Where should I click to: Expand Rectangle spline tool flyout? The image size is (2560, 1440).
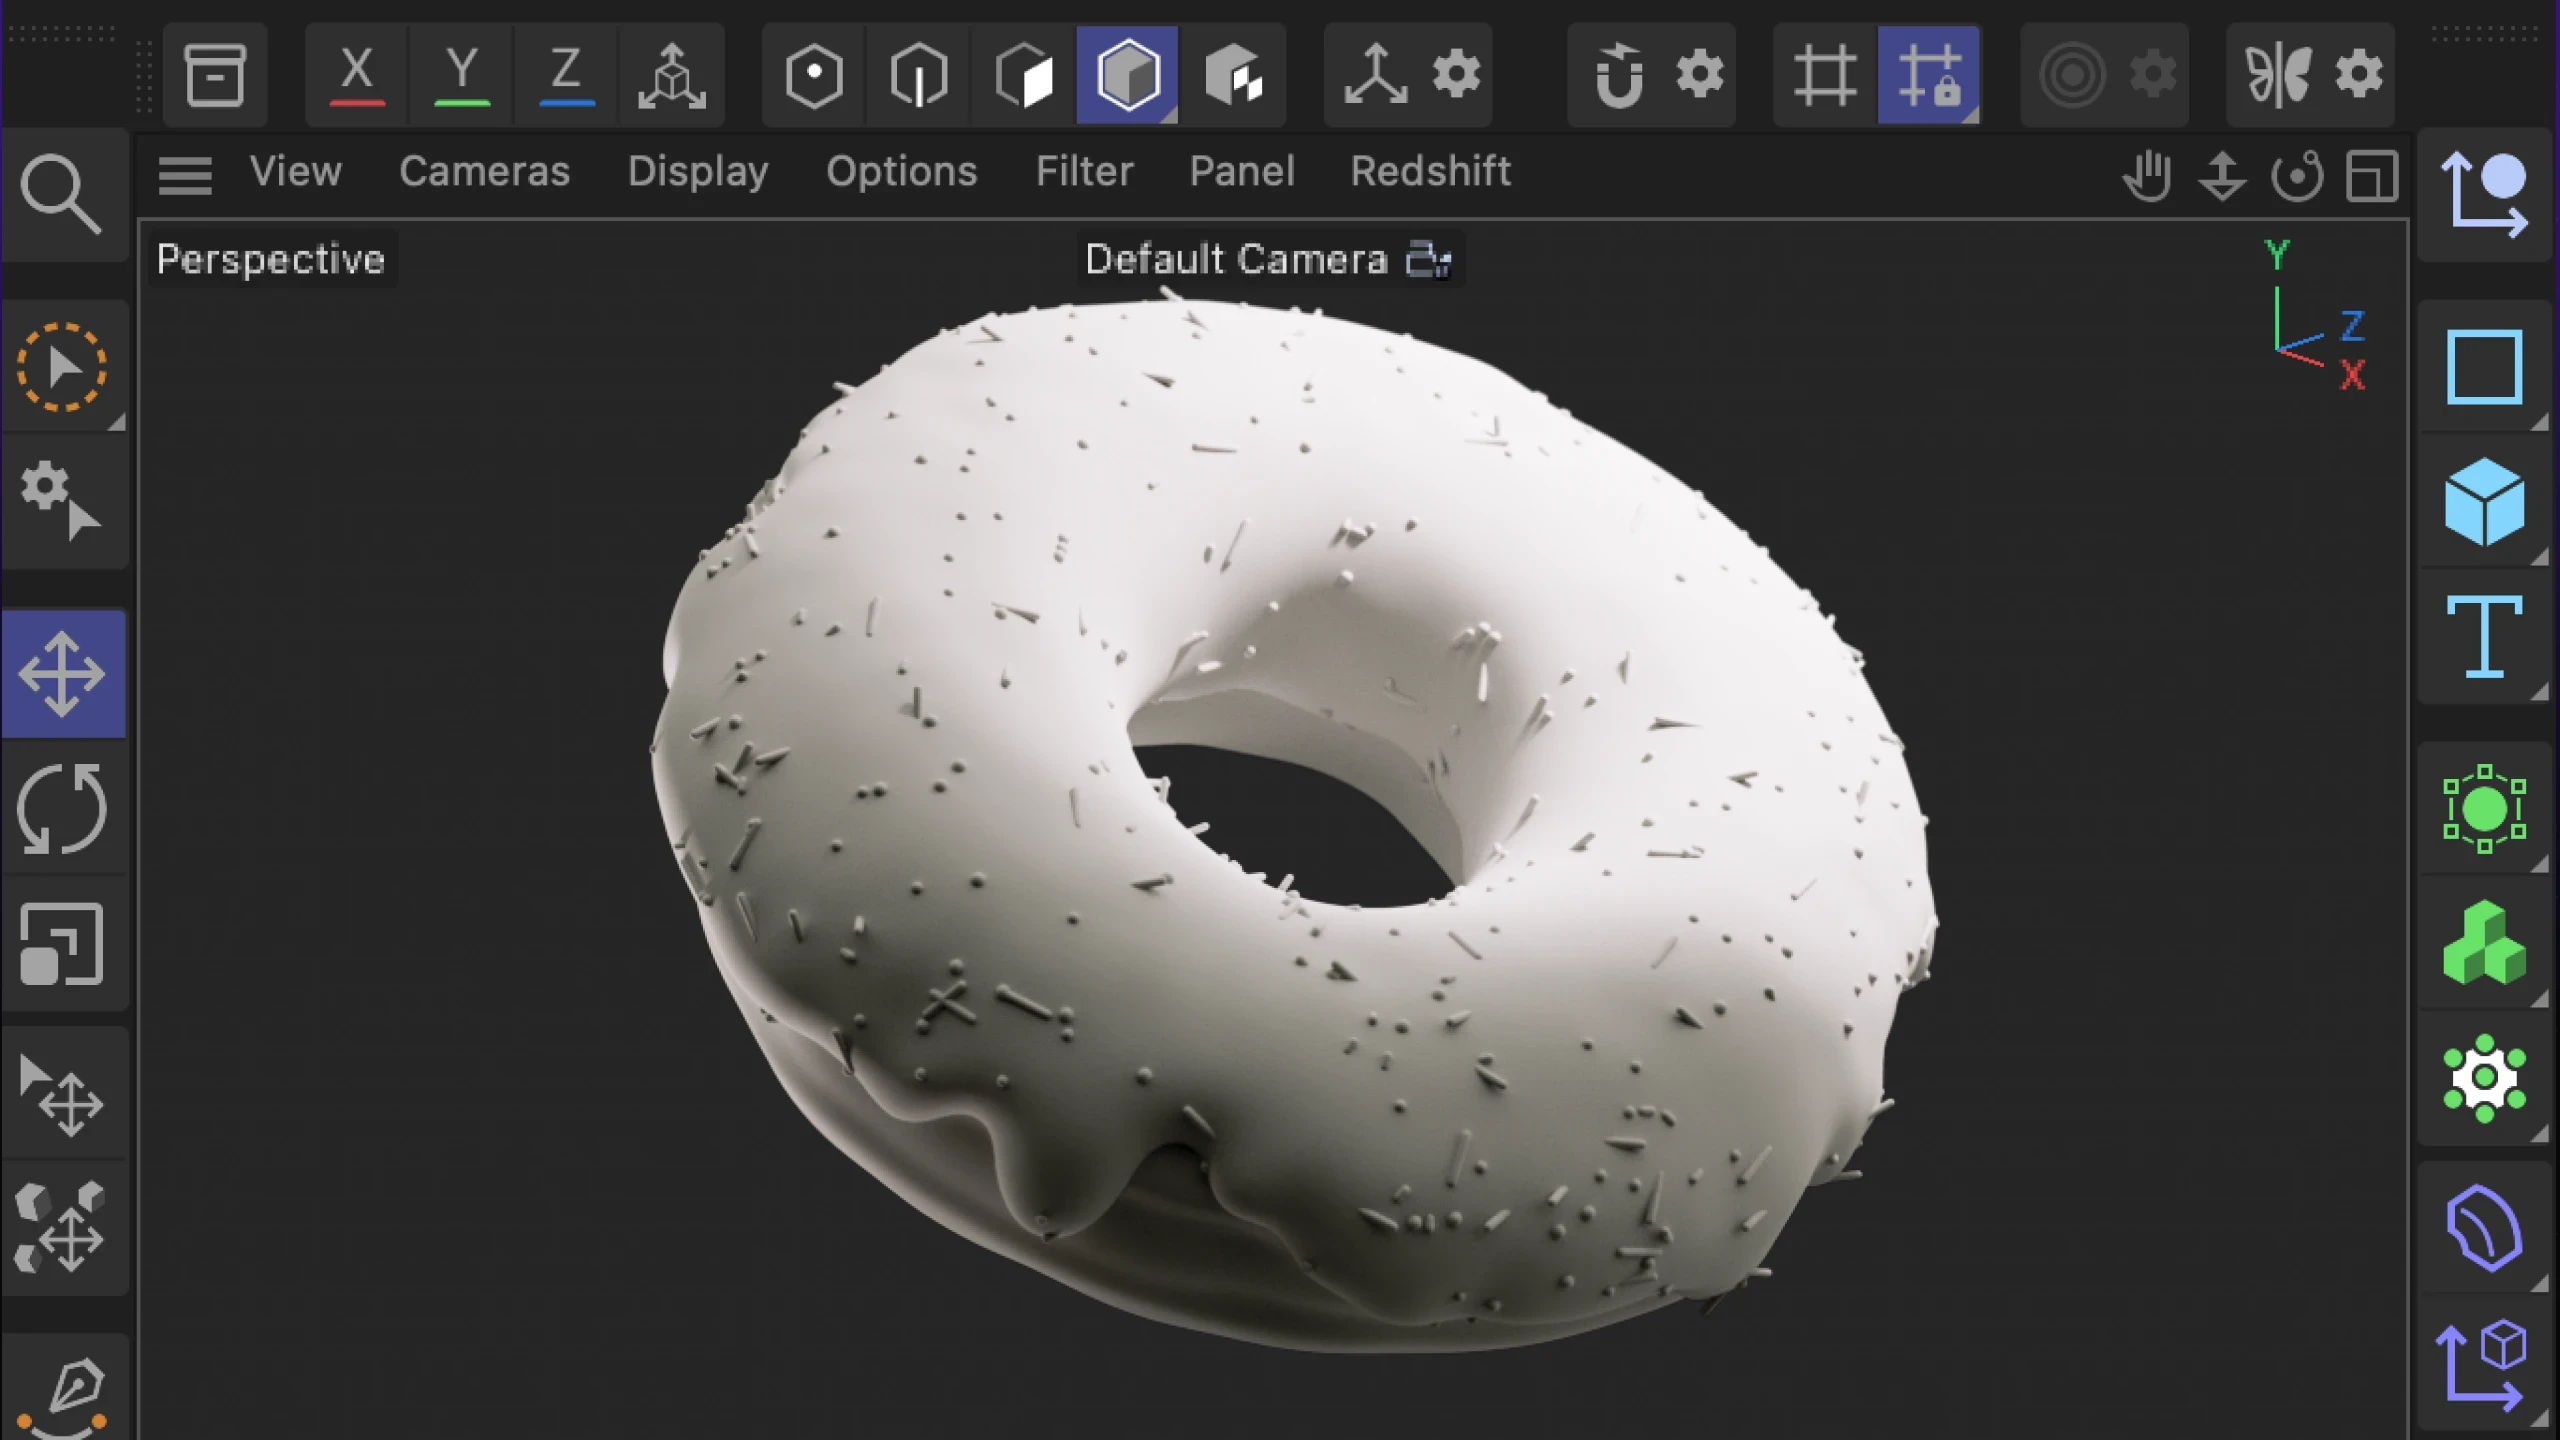2539,422
